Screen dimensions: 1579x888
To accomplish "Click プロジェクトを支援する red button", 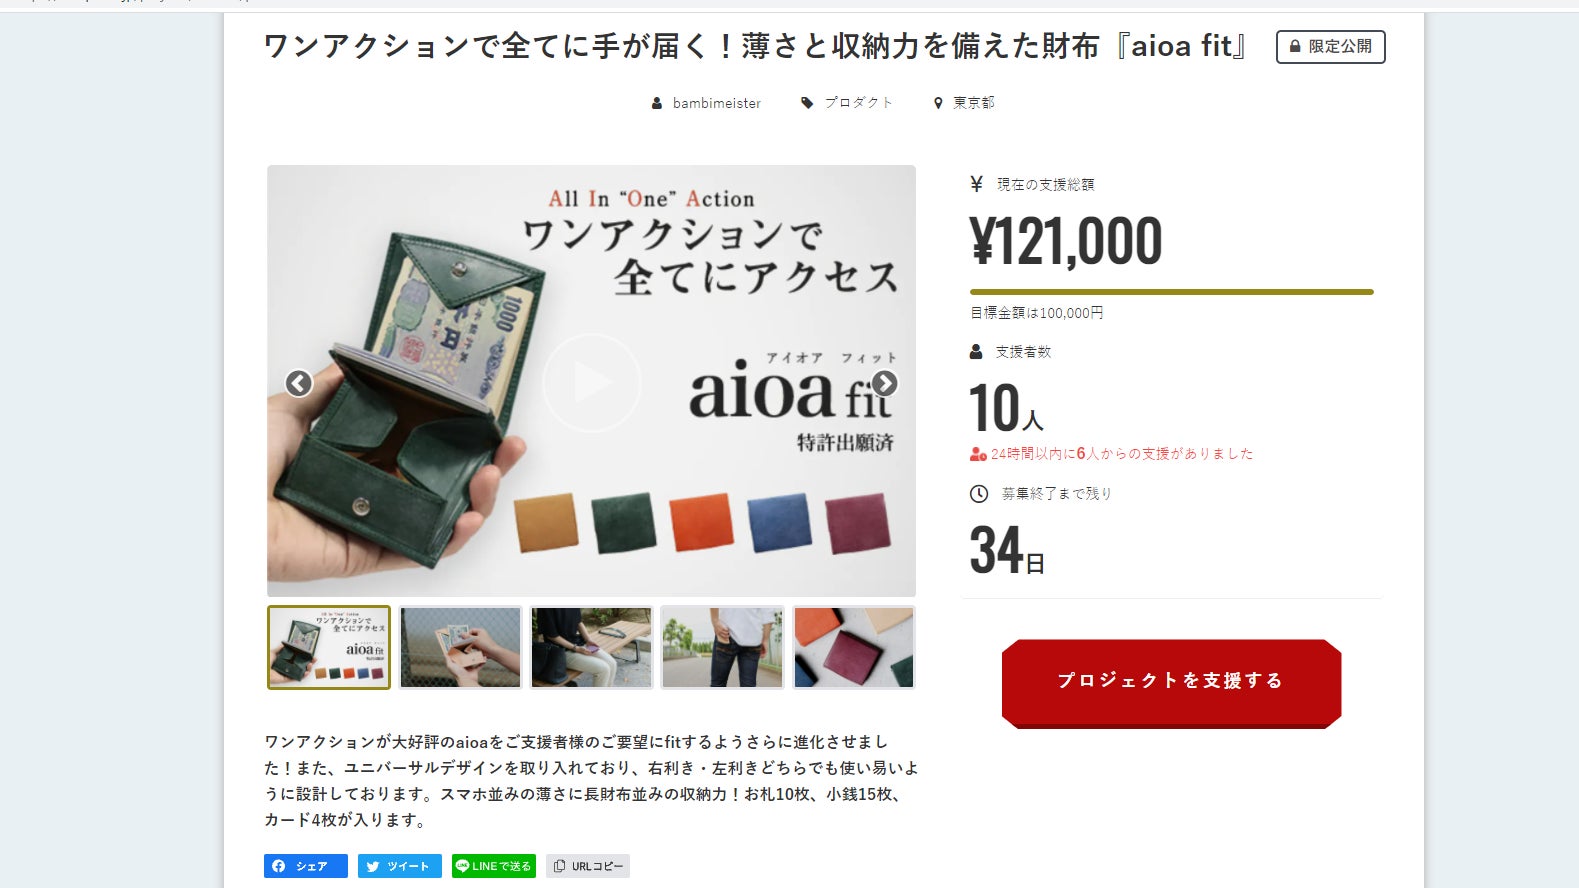I will coord(1171,683).
